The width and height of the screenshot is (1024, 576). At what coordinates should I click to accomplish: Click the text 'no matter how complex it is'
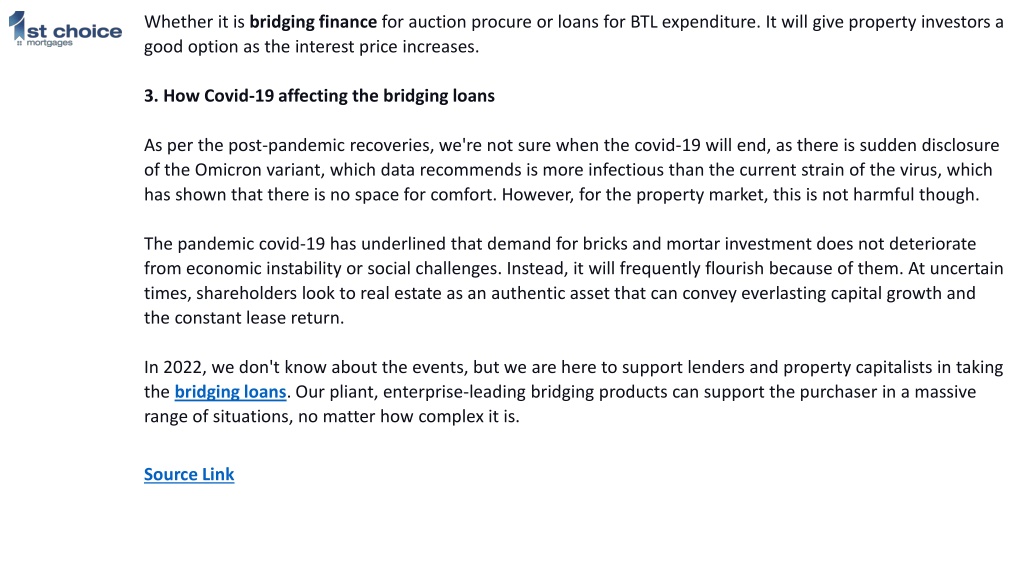[x=409, y=417]
